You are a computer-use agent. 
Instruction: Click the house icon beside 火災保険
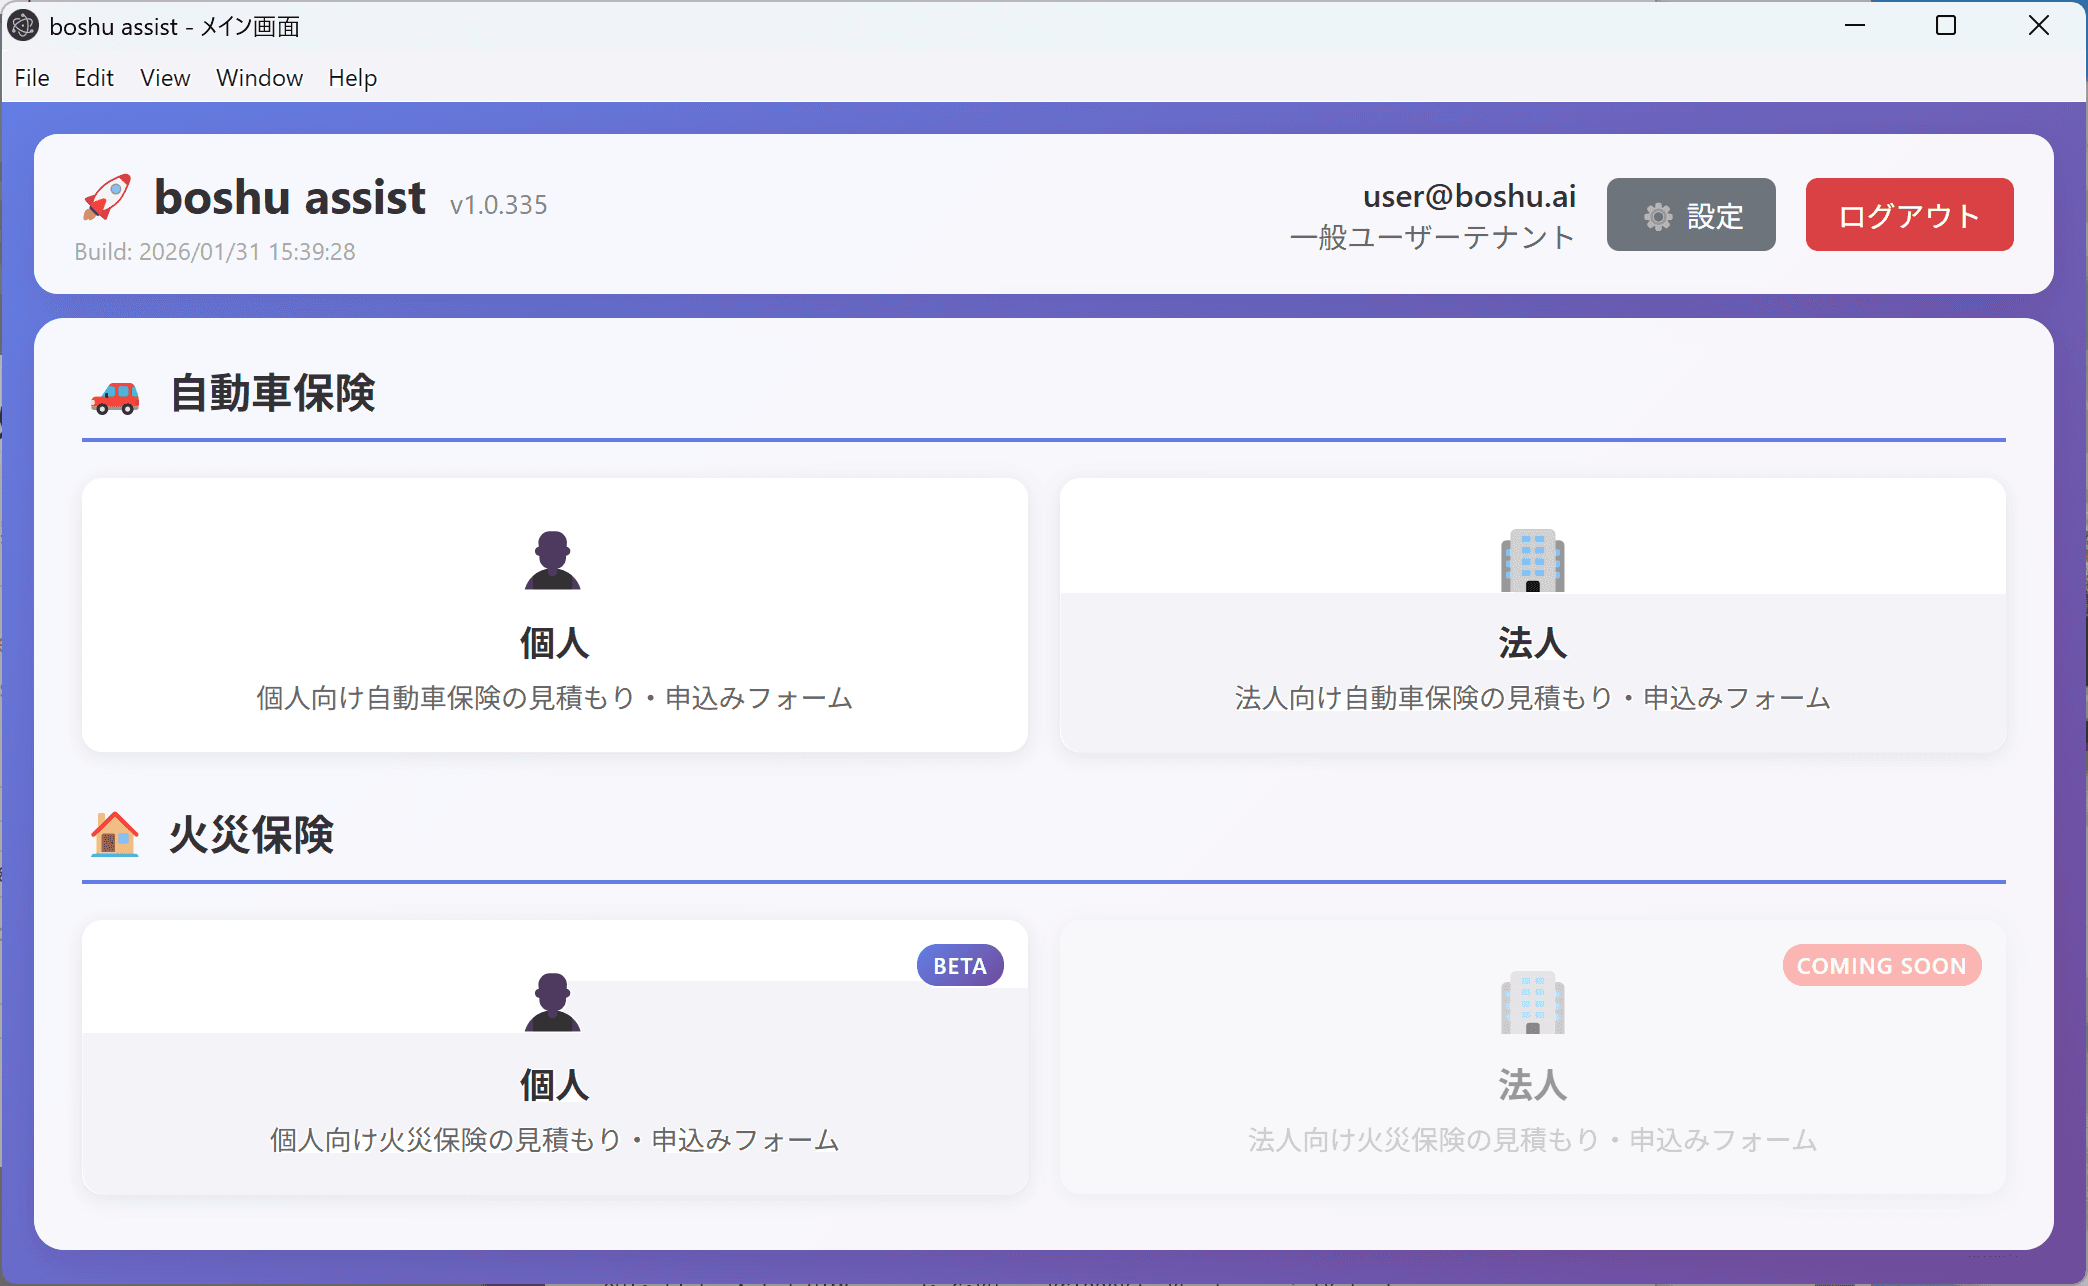[113, 835]
